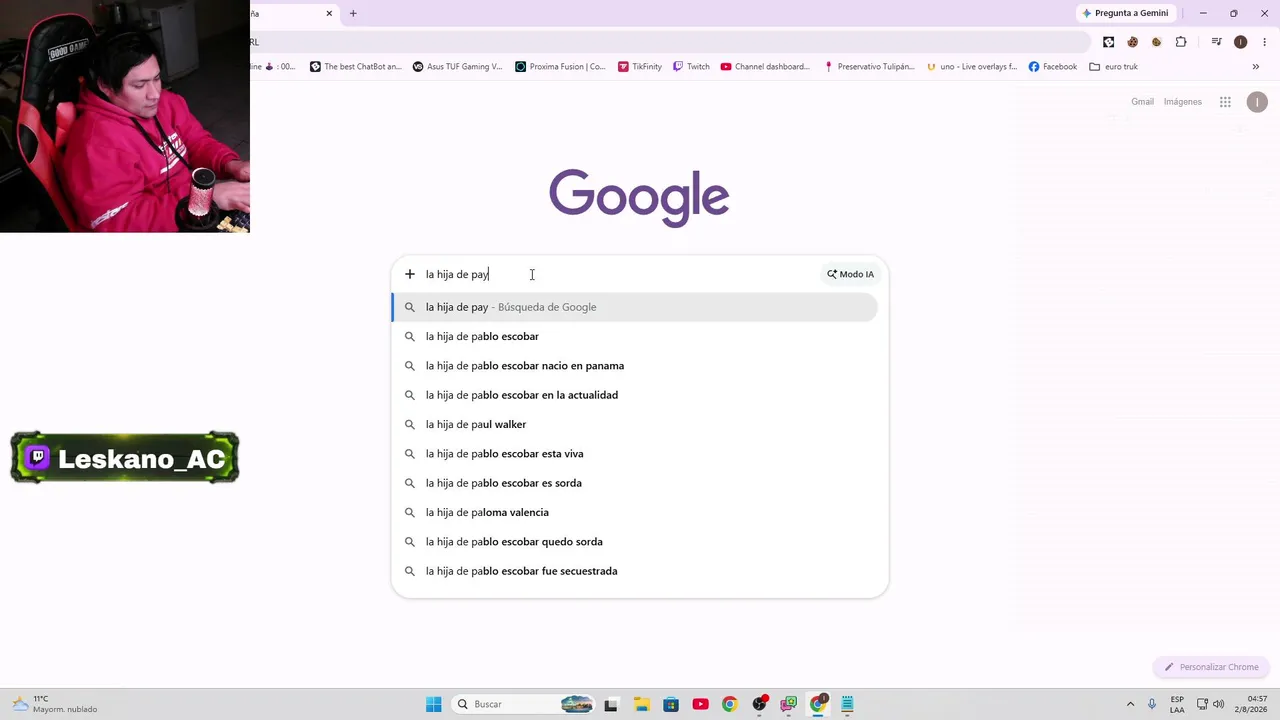Viewport: 1280px width, 720px height.
Task: Open the euro truk bookmarks folder
Action: click(1114, 67)
